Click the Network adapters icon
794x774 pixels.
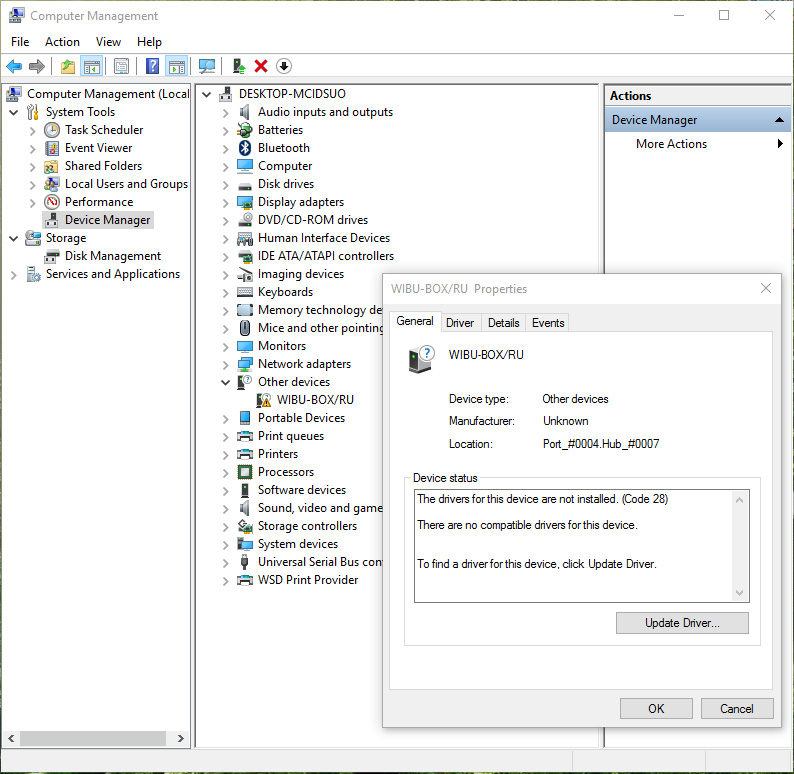click(x=245, y=364)
